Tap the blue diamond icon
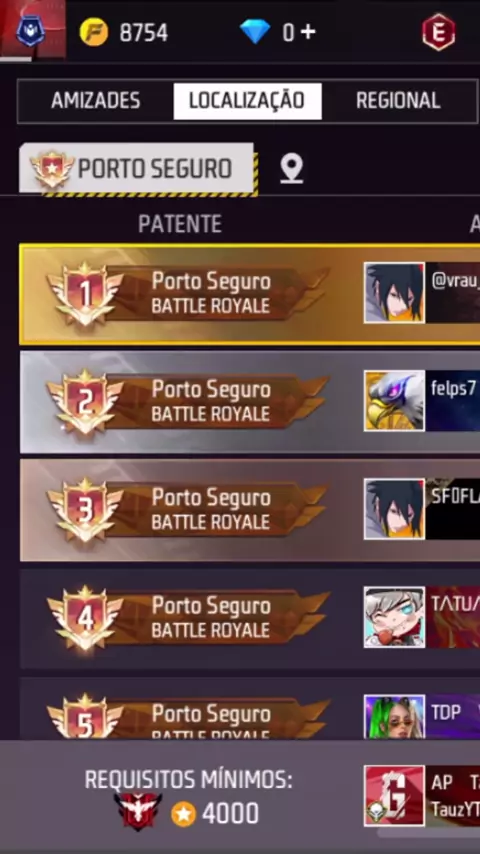Viewport: 480px width, 854px height. pyautogui.click(x=255, y=32)
